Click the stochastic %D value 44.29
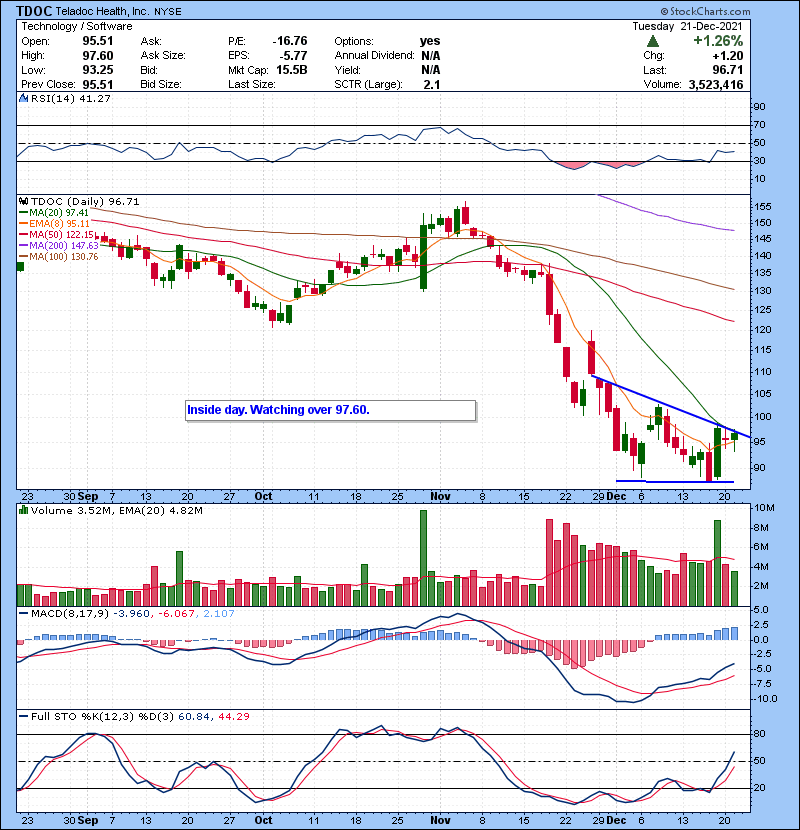The image size is (800, 830). coord(233,717)
